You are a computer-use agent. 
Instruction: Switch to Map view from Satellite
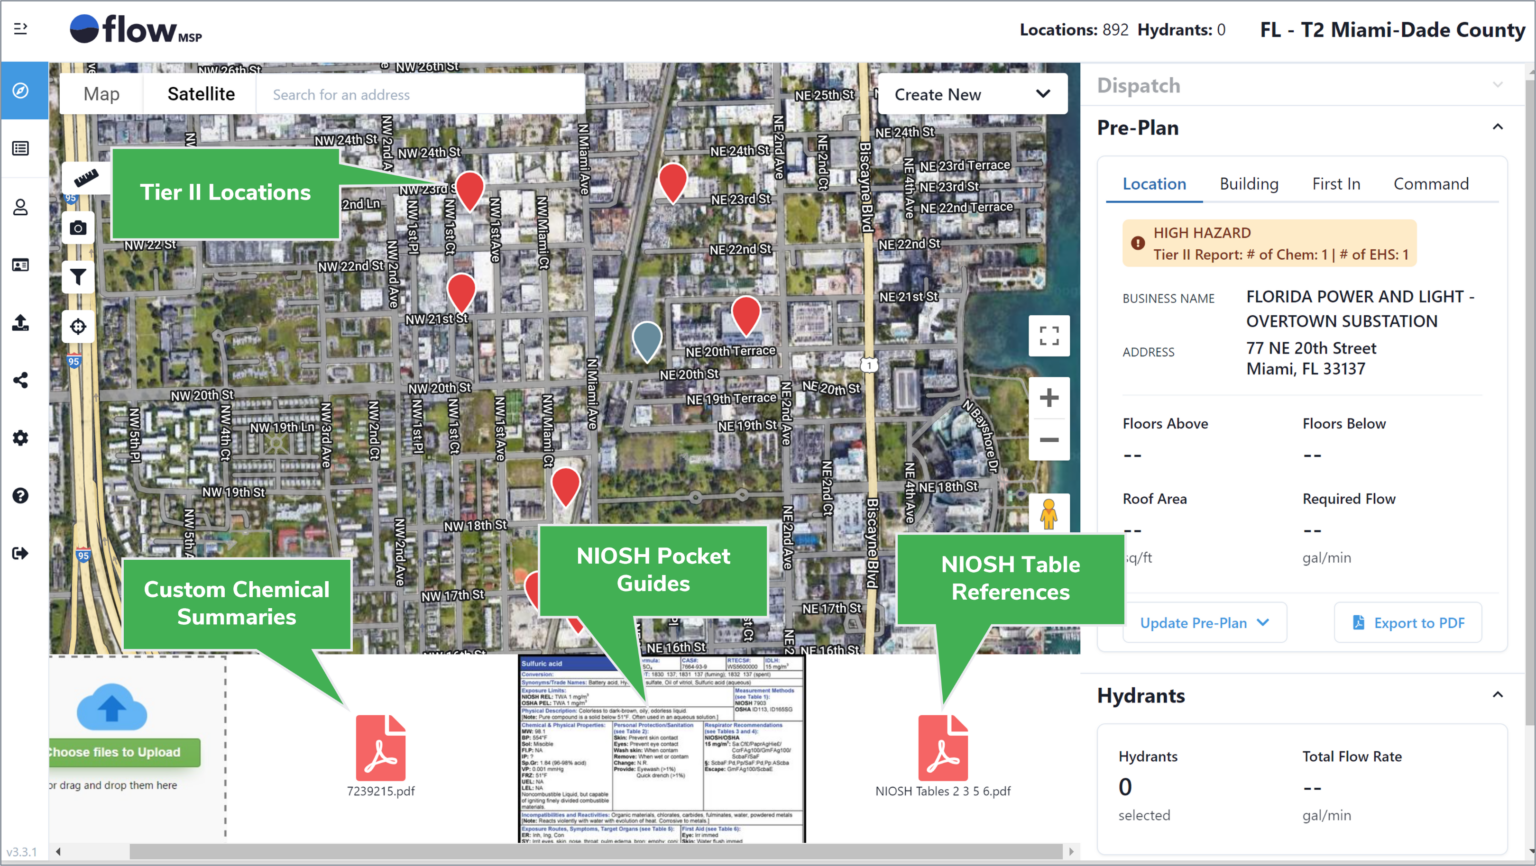coord(101,93)
